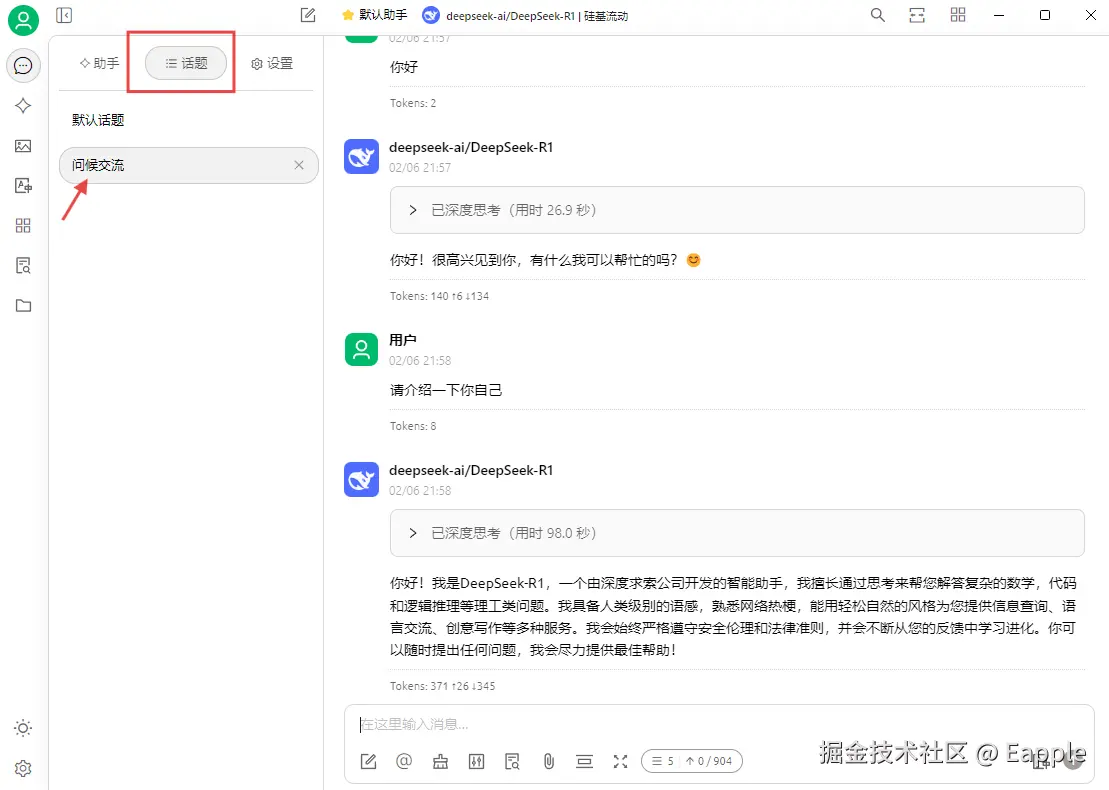Attach a file with the paperclip icon

click(x=549, y=761)
